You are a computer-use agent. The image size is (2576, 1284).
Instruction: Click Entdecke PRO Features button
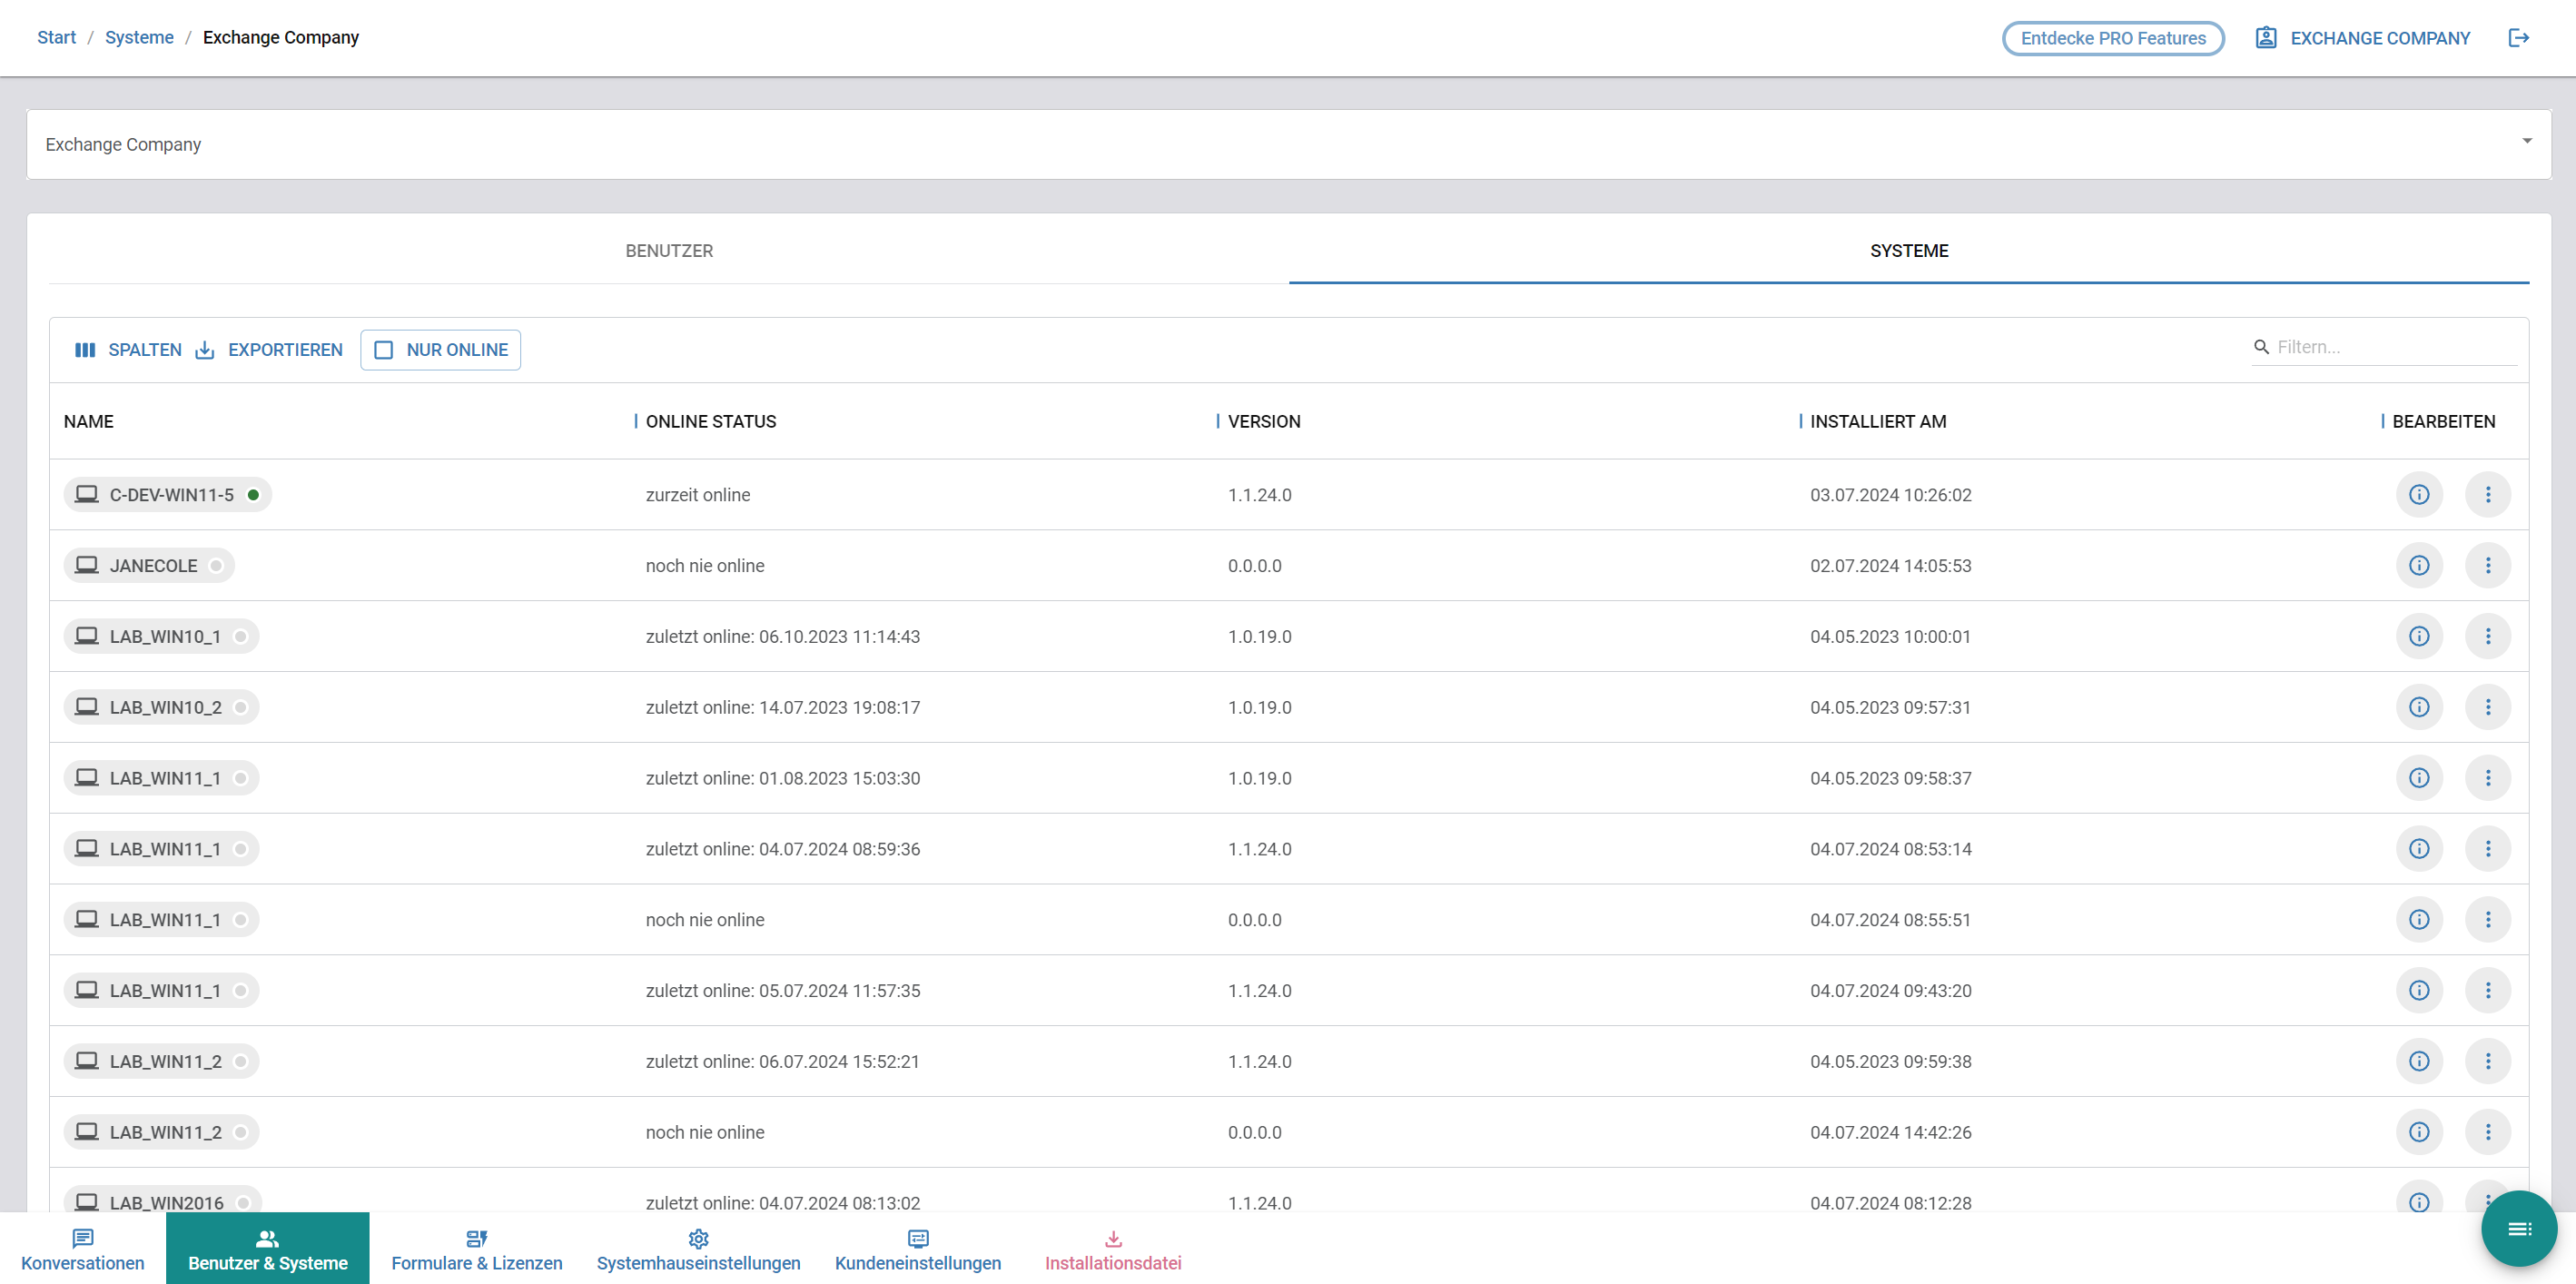(2112, 38)
